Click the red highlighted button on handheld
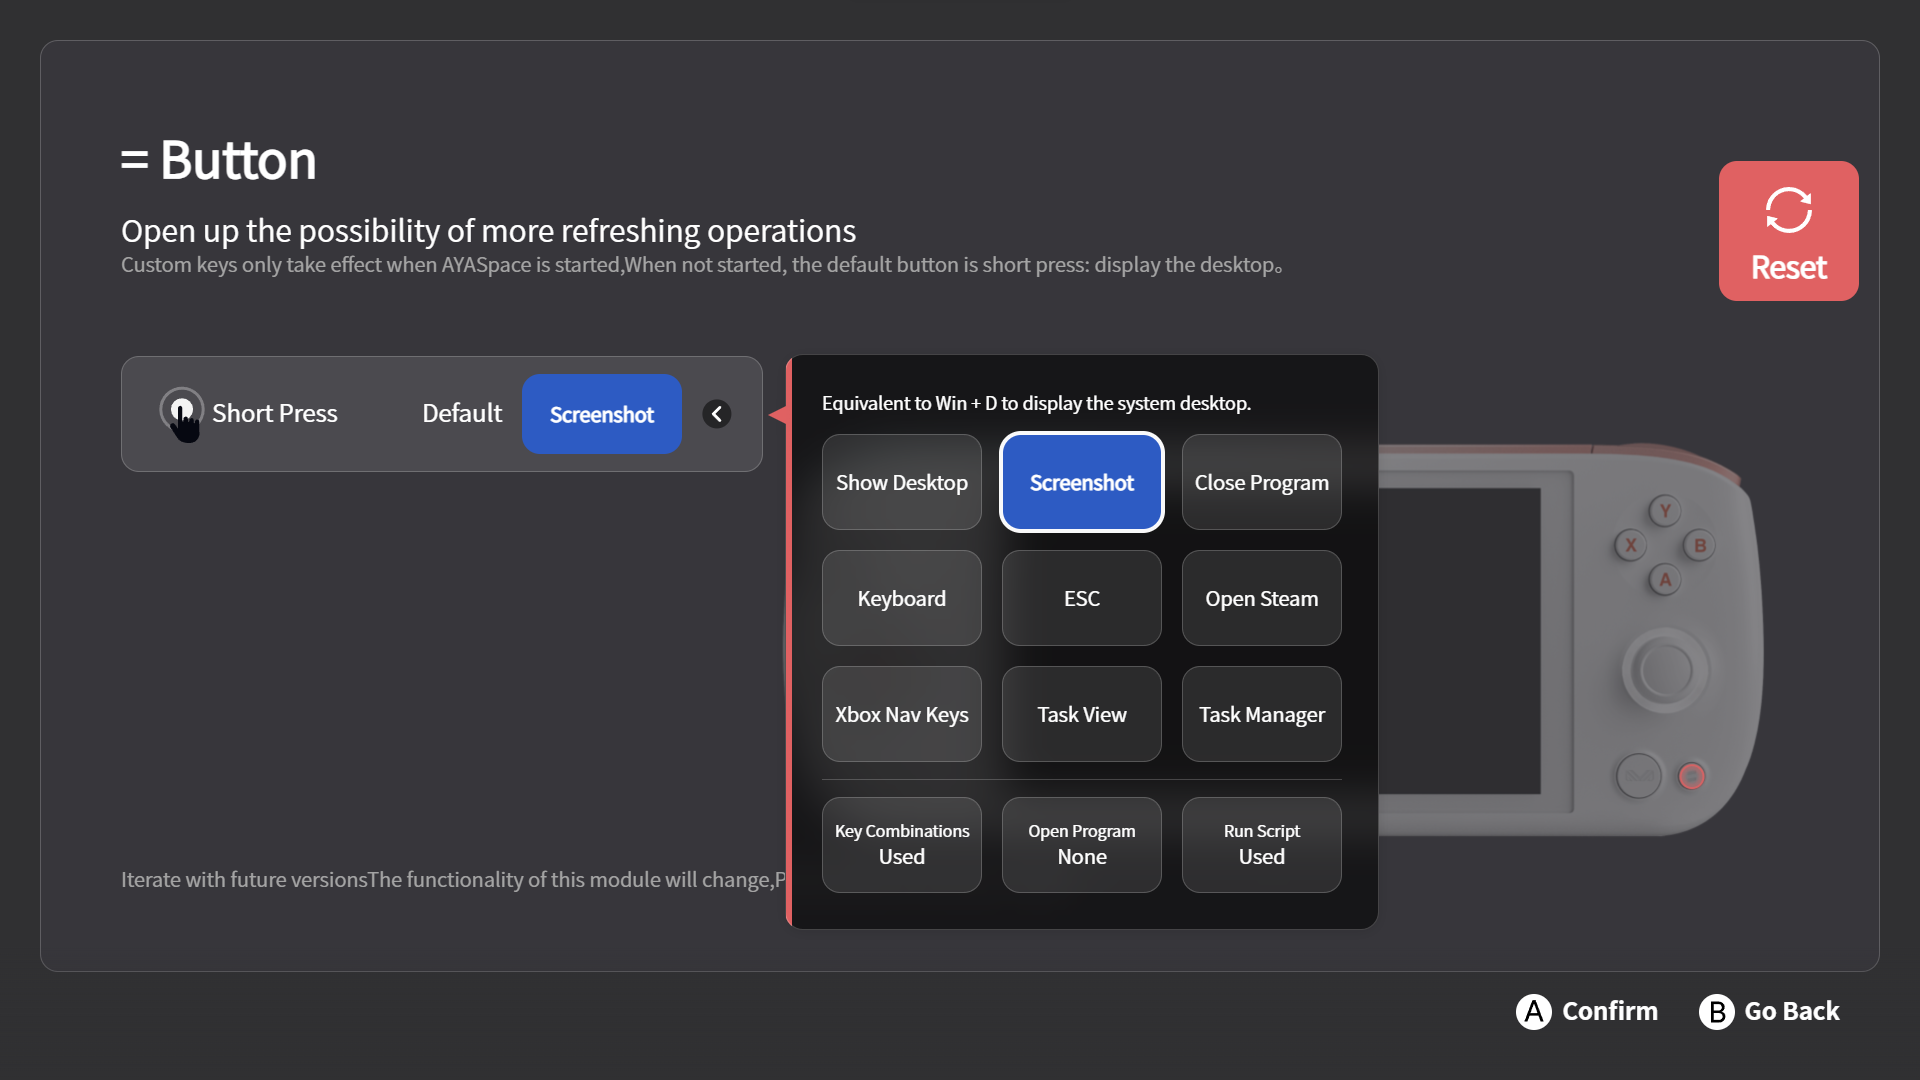 (1692, 776)
